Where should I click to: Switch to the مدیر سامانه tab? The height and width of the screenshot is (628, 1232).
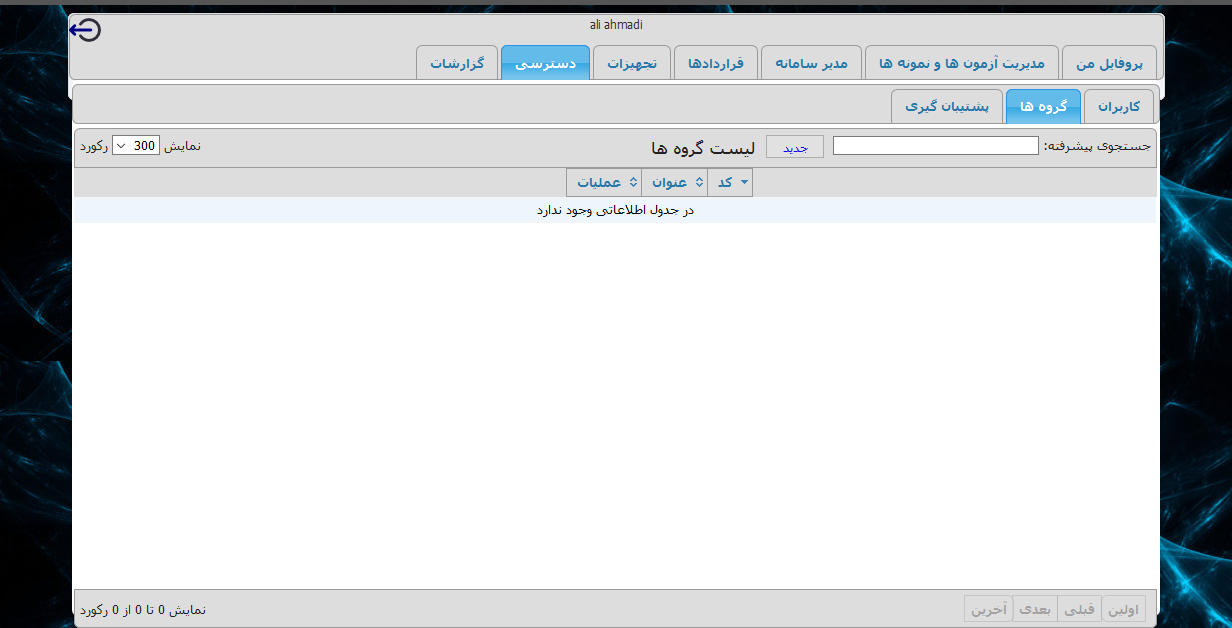(x=811, y=63)
